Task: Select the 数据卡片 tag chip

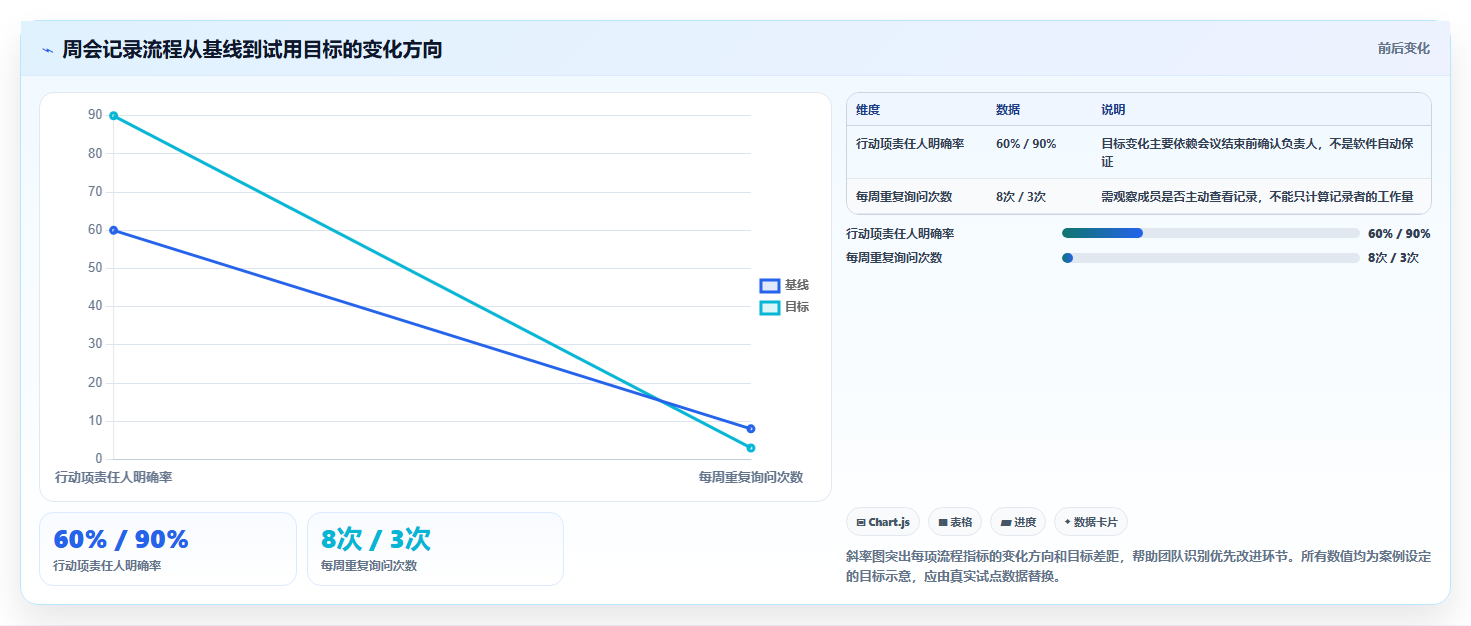Action: coord(1091,522)
